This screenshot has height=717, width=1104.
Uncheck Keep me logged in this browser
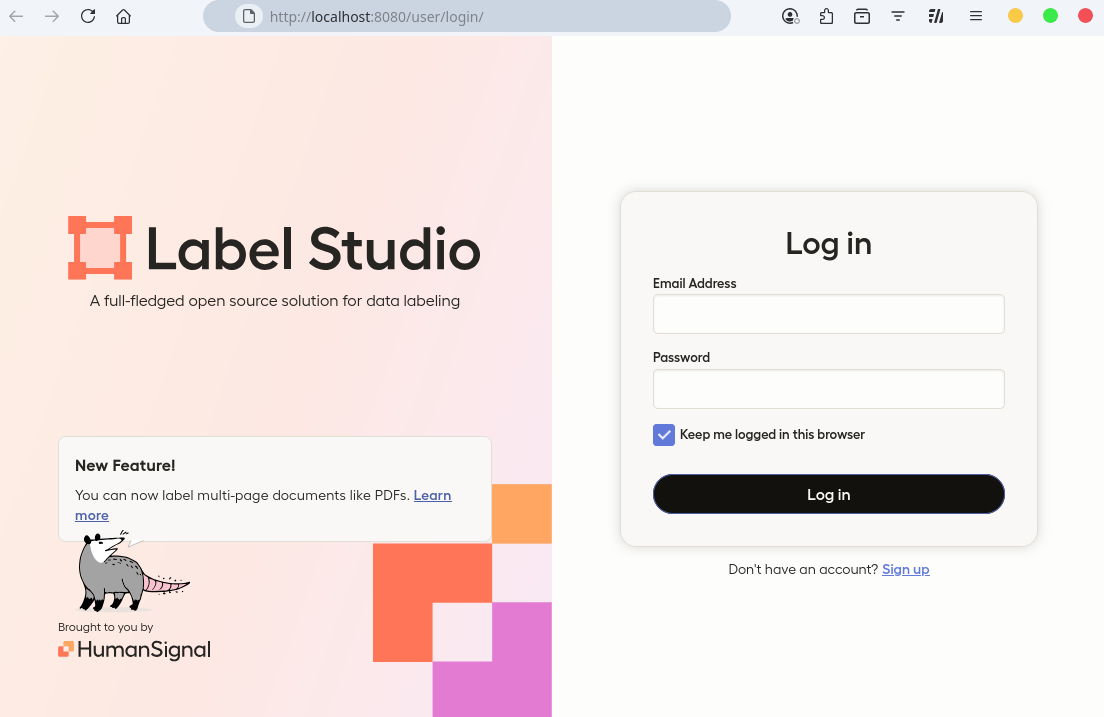coord(664,435)
